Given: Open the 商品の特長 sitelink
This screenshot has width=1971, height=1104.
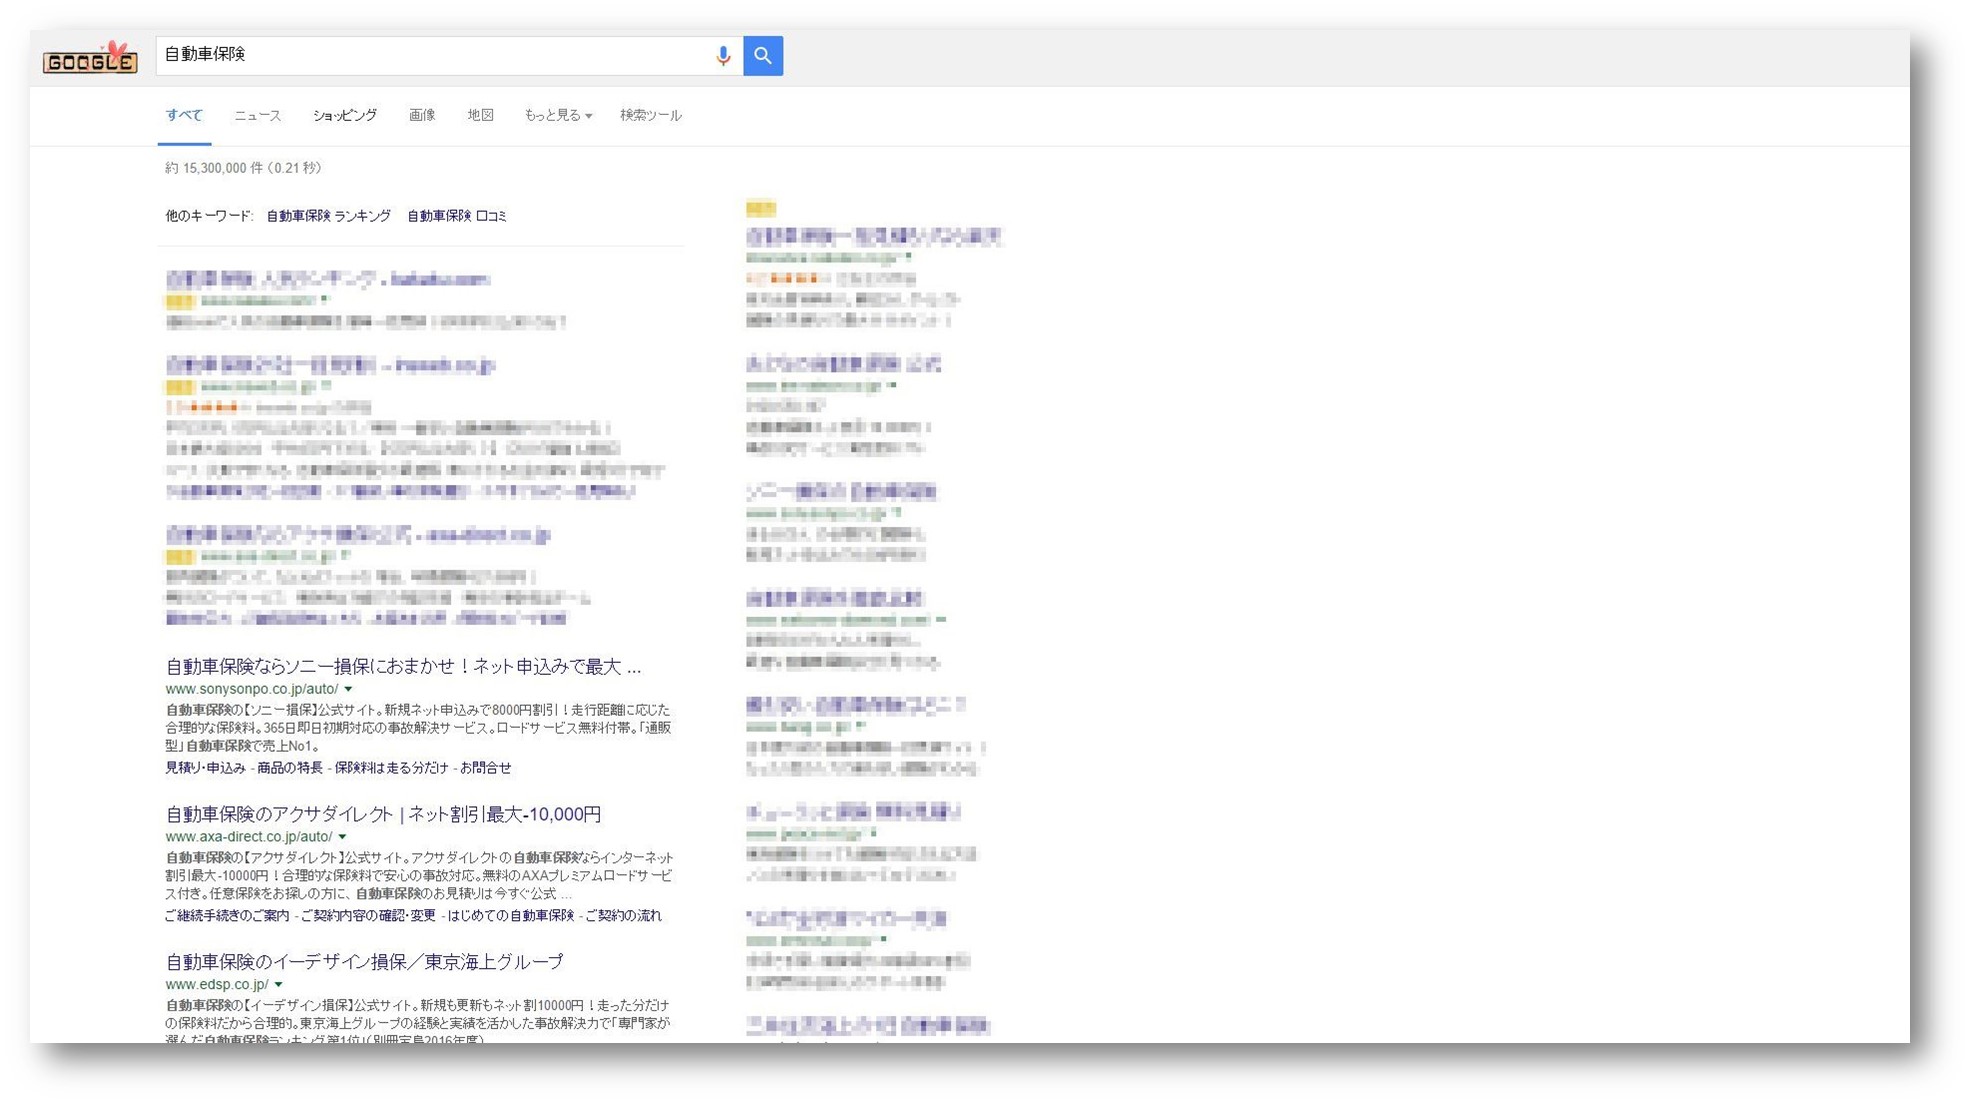Looking at the screenshot, I should [x=290, y=768].
